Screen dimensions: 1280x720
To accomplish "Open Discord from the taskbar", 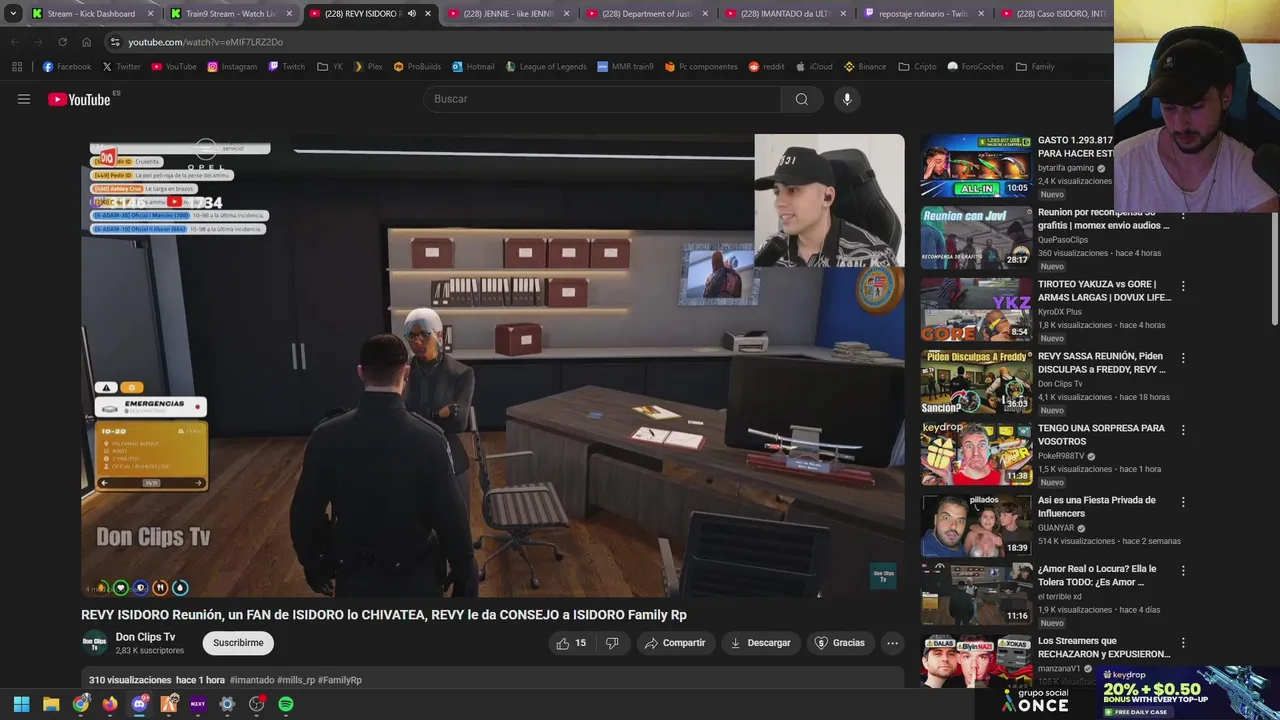I will click(139, 704).
